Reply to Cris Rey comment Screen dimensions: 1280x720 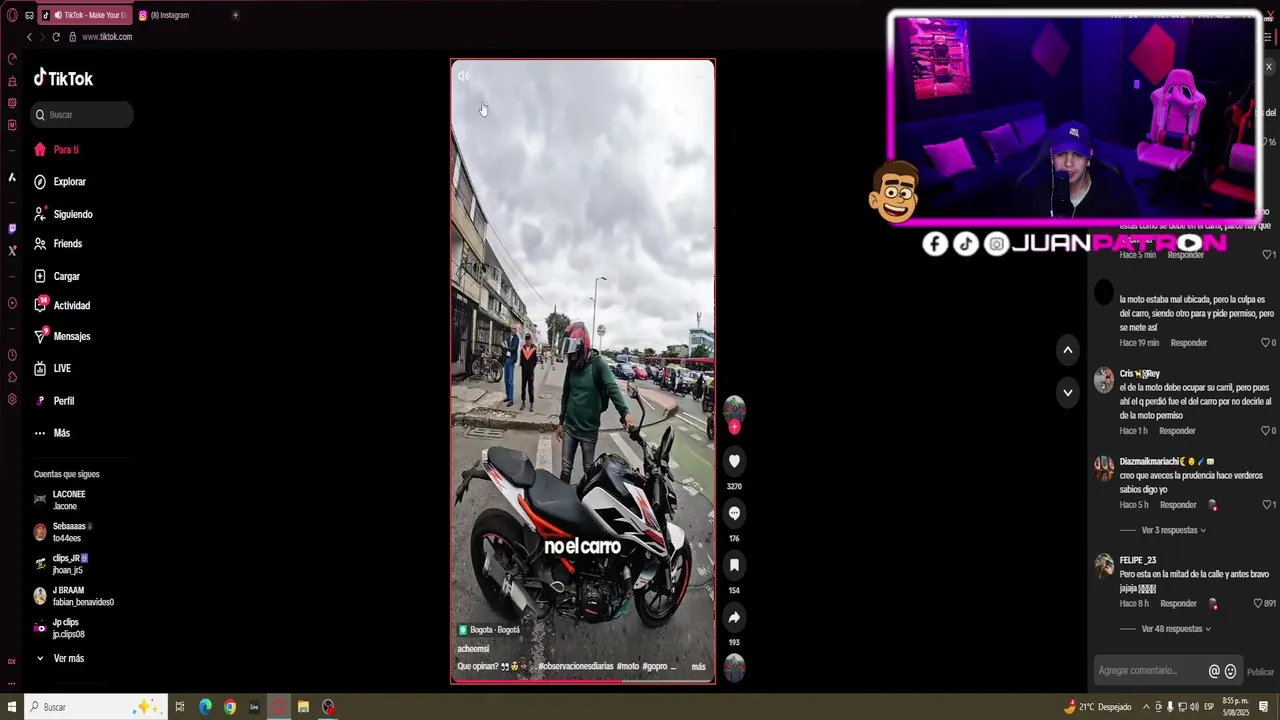[x=1177, y=431]
